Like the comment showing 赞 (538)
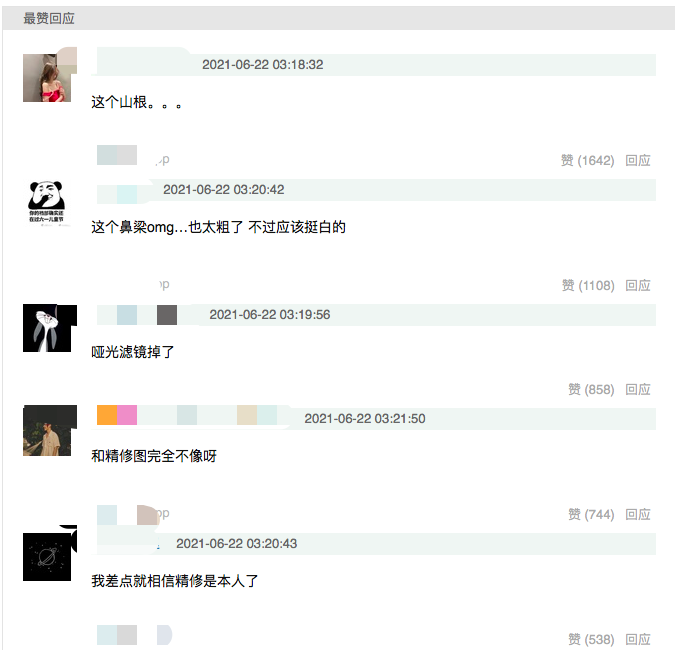Screen dimensions: 675x650 (x=591, y=639)
